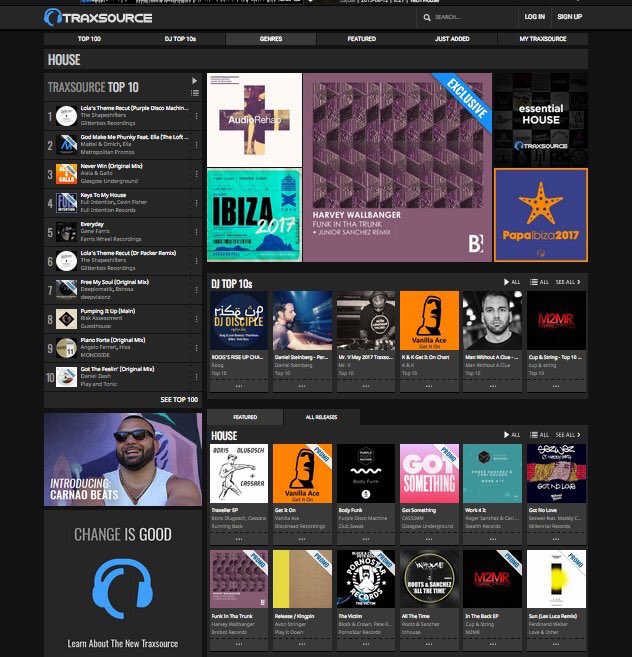Switch to All Releases tab
This screenshot has height=657, width=632.
(x=321, y=417)
